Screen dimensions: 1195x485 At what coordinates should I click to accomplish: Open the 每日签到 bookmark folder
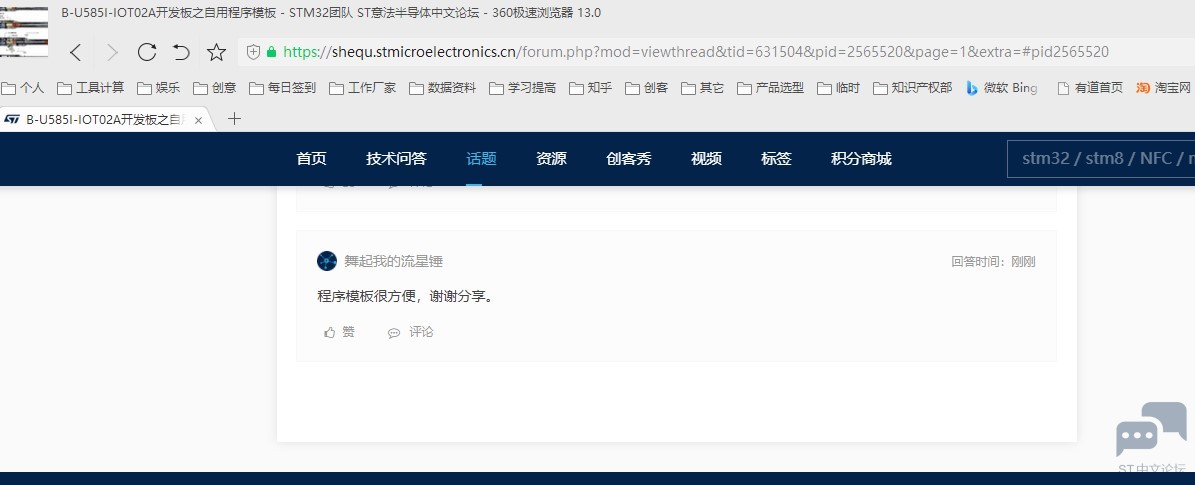pos(283,88)
